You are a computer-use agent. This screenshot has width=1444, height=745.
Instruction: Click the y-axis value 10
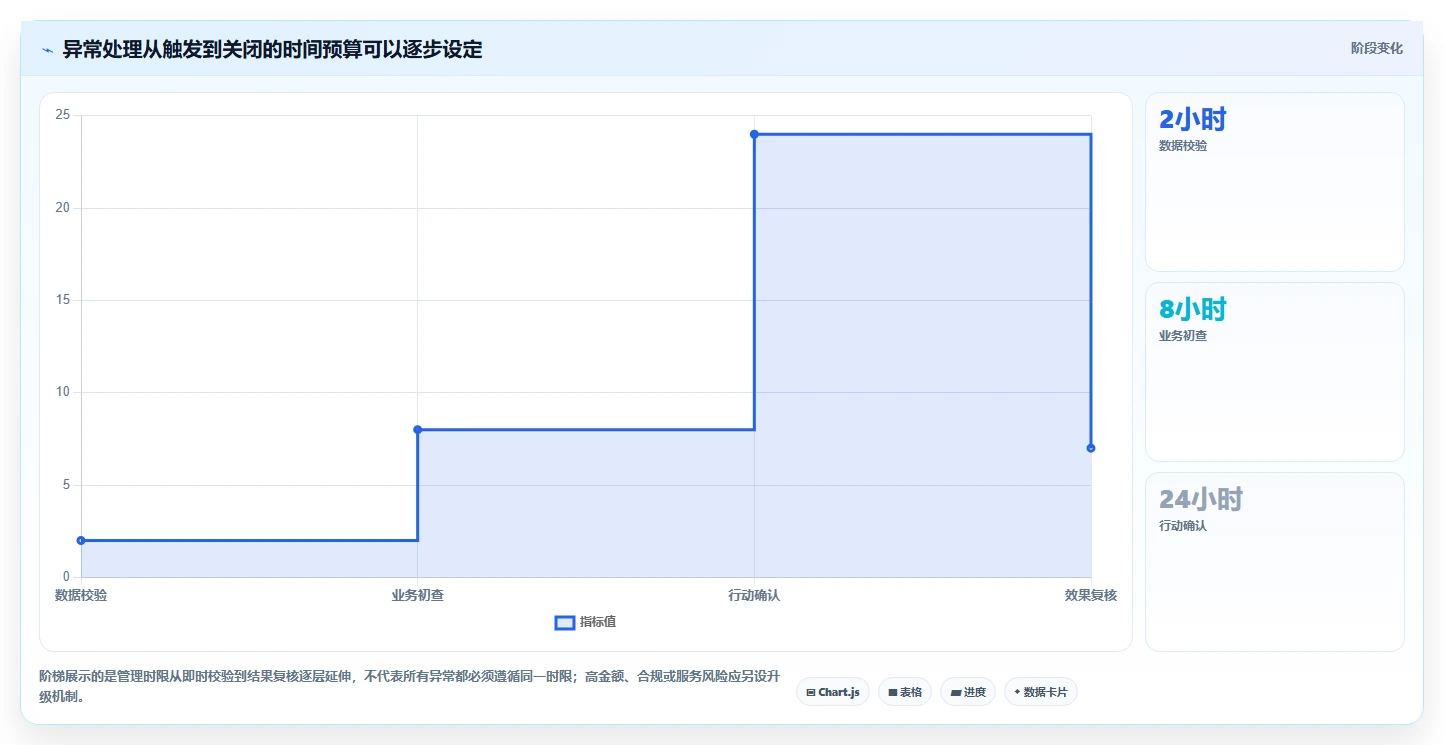(x=62, y=392)
